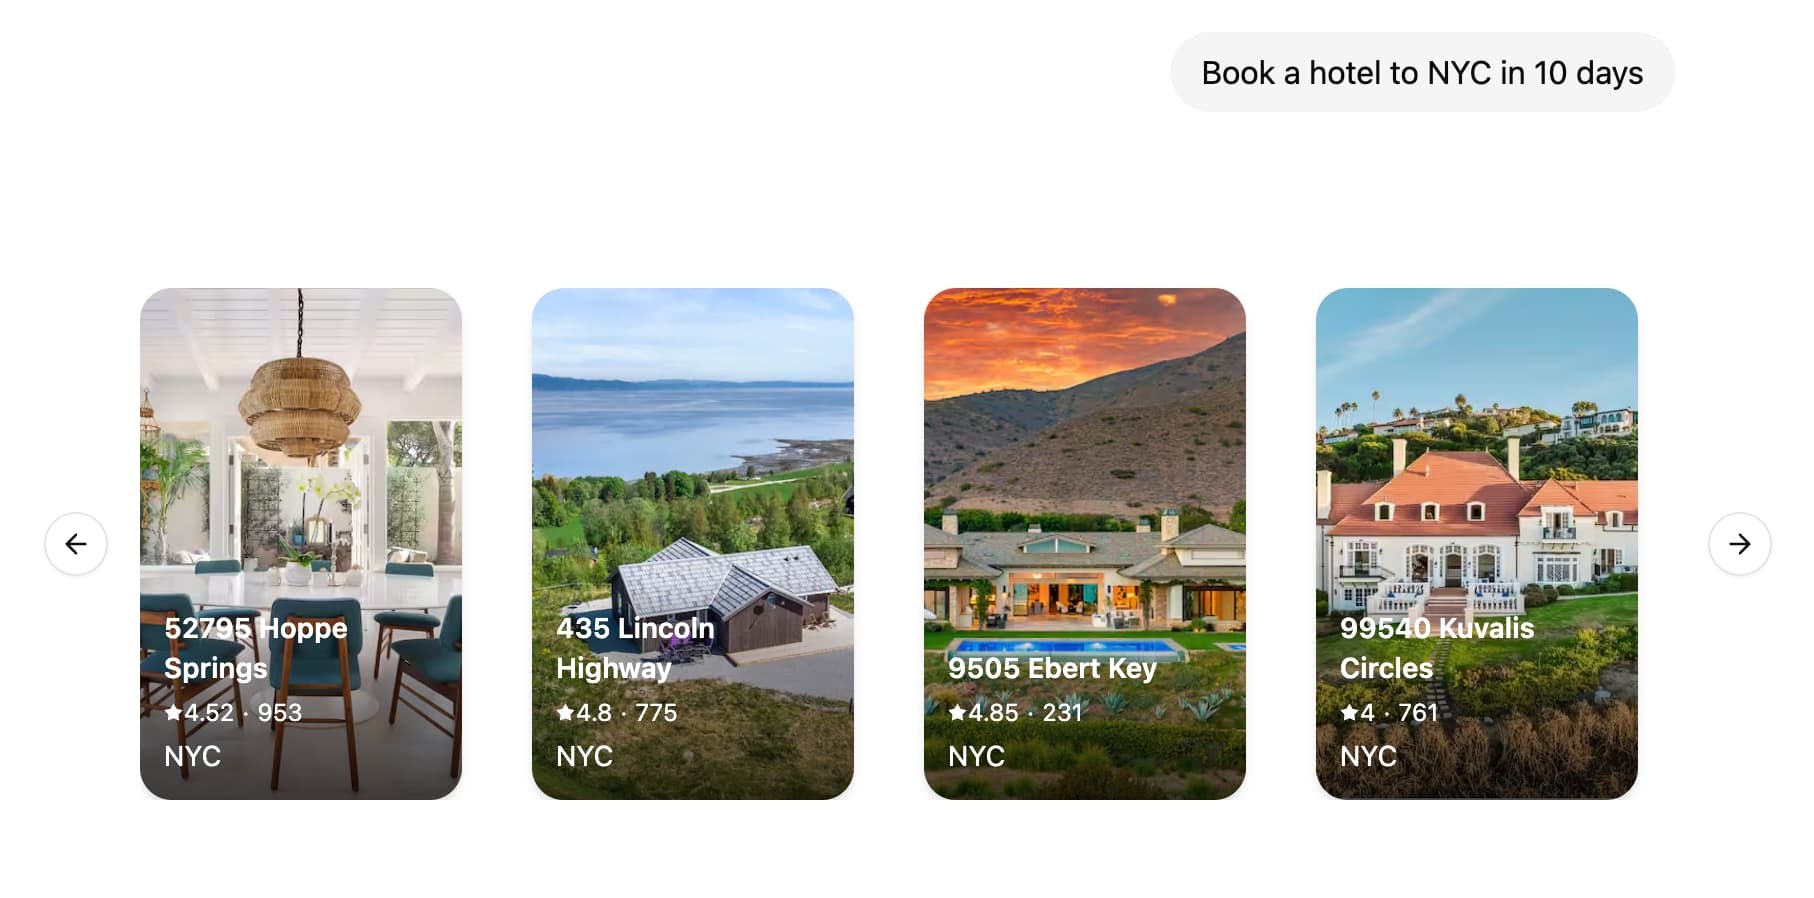The width and height of the screenshot is (1814, 898).
Task: Click the star icon on 9505 Ebert Key
Action: point(957,713)
